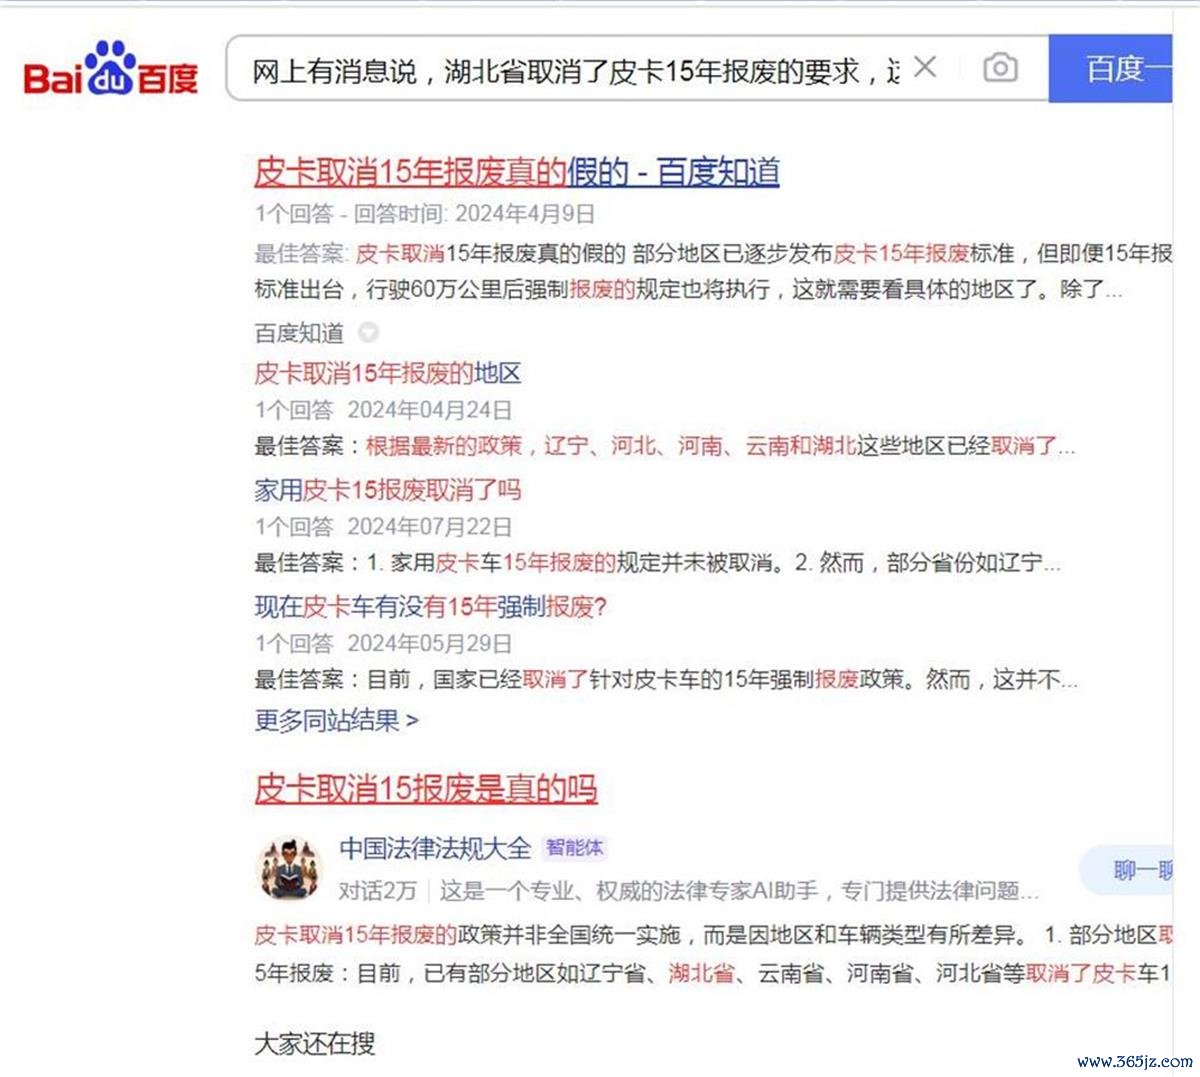Image resolution: width=1200 pixels, height=1077 pixels.
Task: Open result 皮卡取消15年报废真的假的 - 百度知道
Action: 516,172
